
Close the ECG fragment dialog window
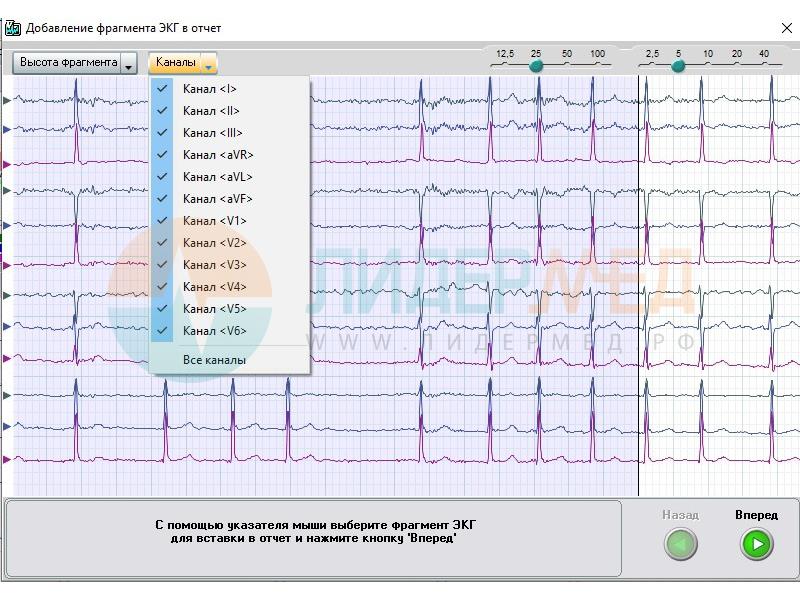click(x=785, y=28)
